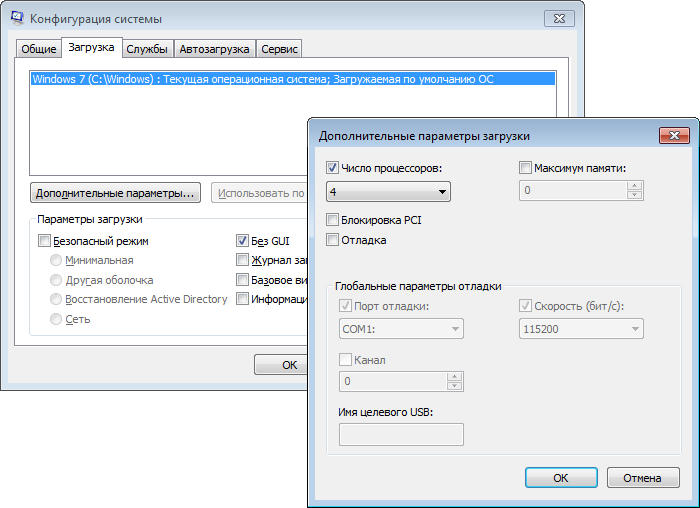Viewport: 700px width, 508px height.
Task: Click the Отмена button
Action: (x=643, y=478)
